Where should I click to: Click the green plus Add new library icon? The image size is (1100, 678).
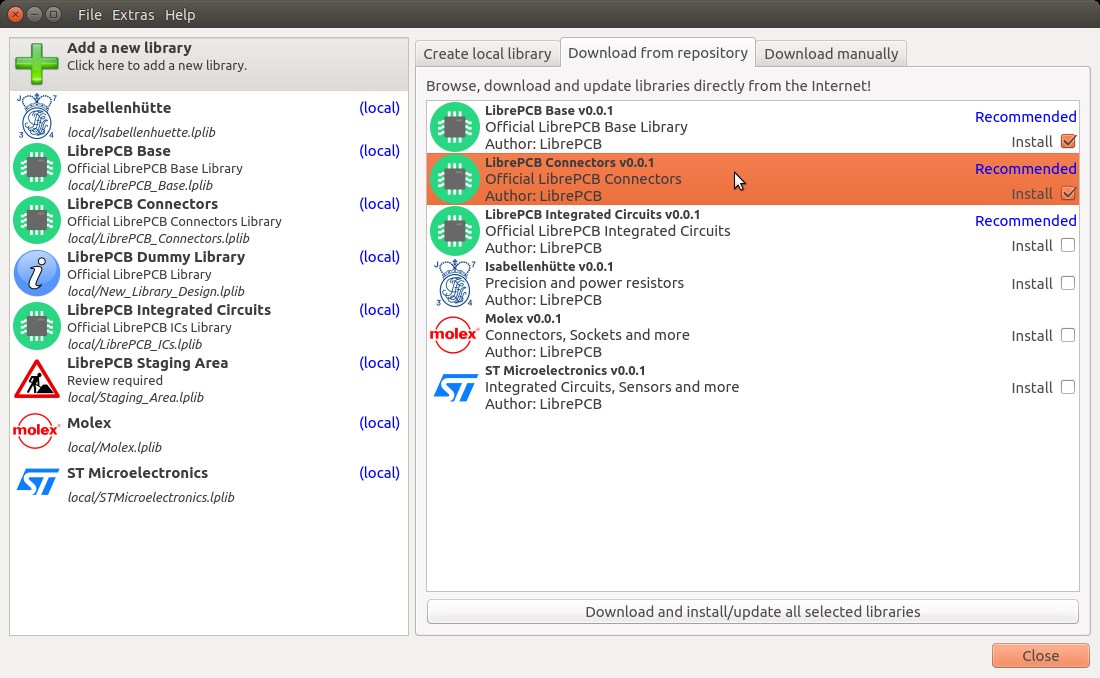(36, 63)
